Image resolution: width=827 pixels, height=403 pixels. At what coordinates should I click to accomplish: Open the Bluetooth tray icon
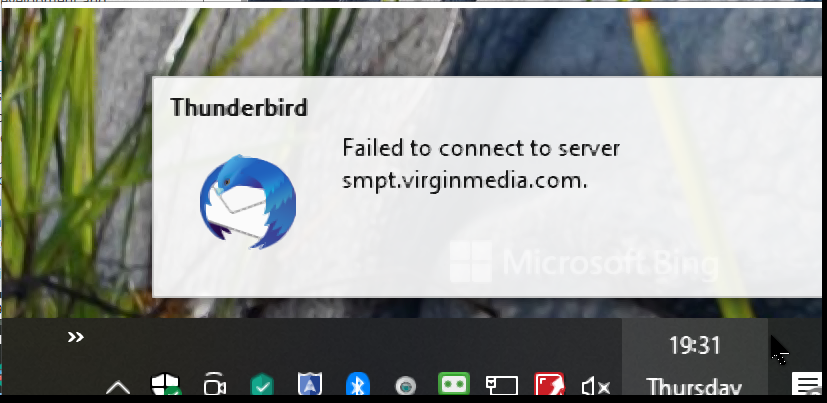358,385
